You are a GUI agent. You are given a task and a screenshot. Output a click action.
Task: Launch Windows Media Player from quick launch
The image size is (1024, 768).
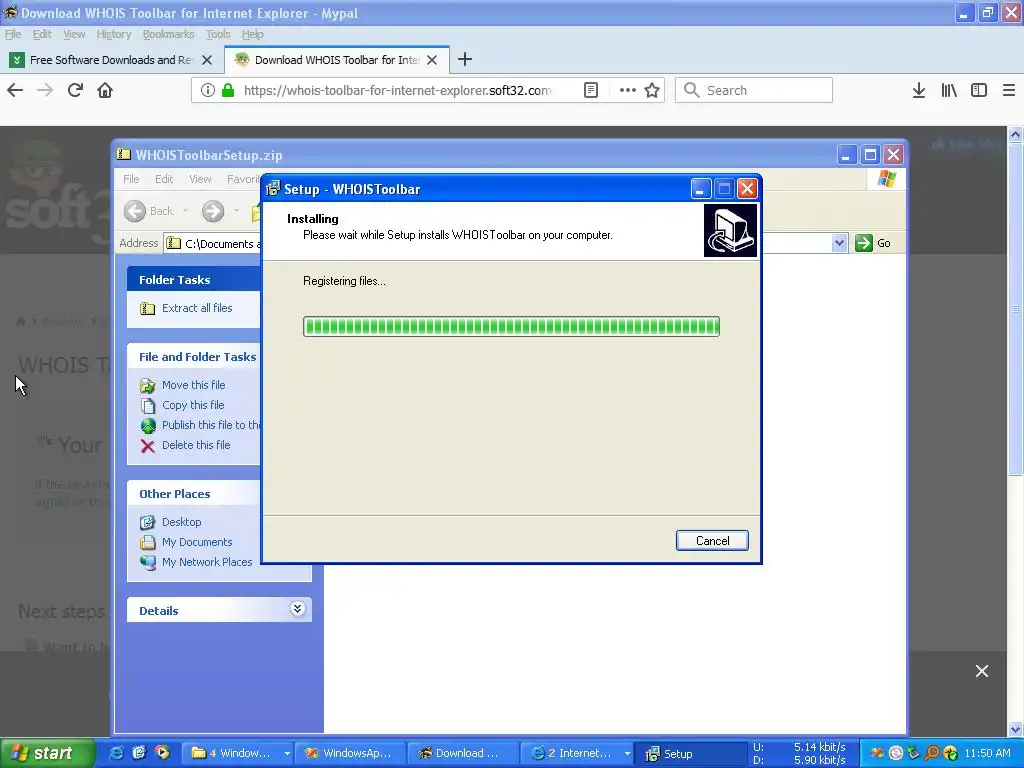162,753
